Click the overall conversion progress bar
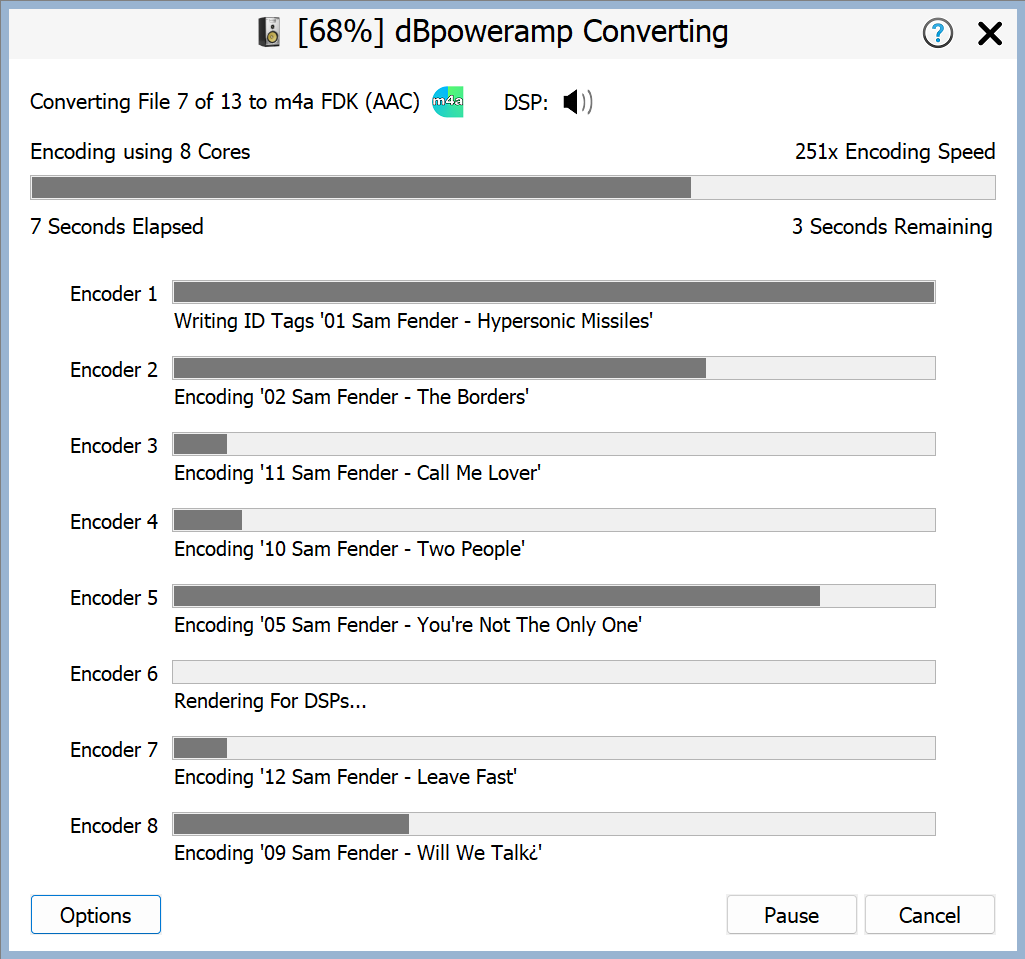 click(513, 188)
